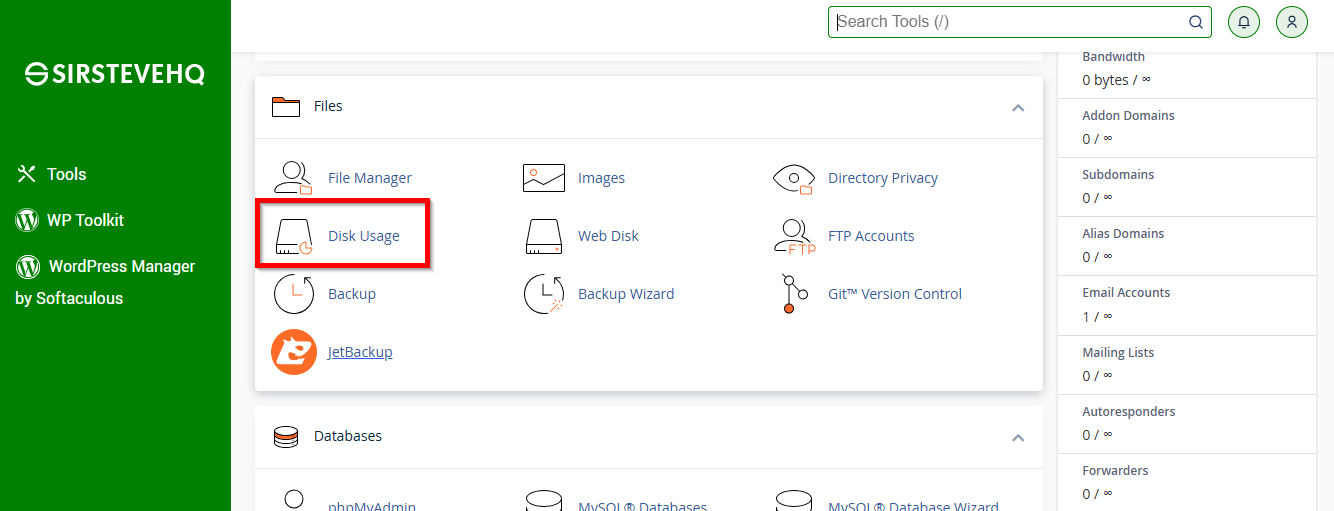Click the Files section heading
Image resolution: width=1334 pixels, height=511 pixels.
[328, 106]
